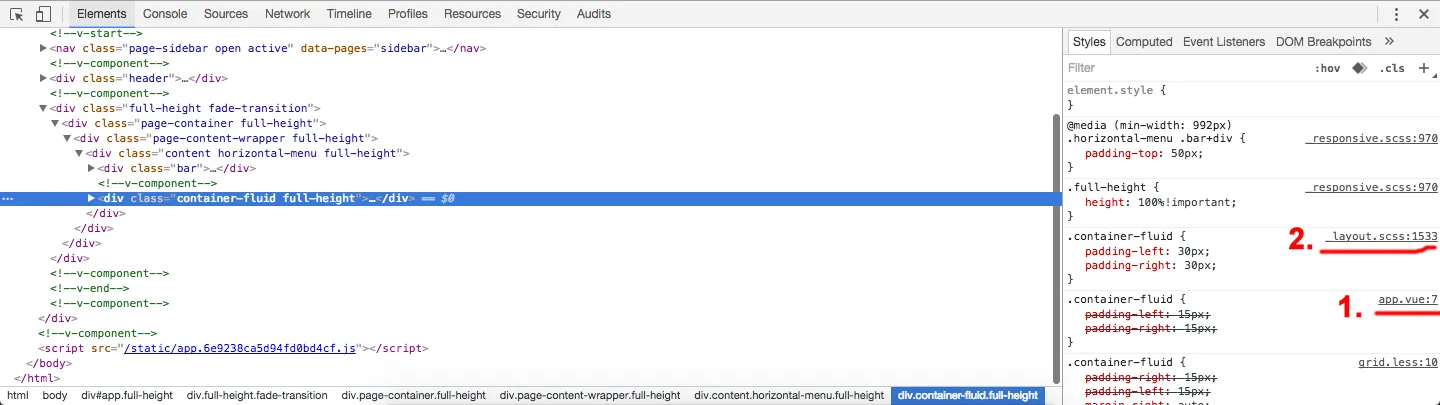Screen dimensions: 1440x405
Task: Show more Styles pane tabs chevron
Action: [1389, 41]
